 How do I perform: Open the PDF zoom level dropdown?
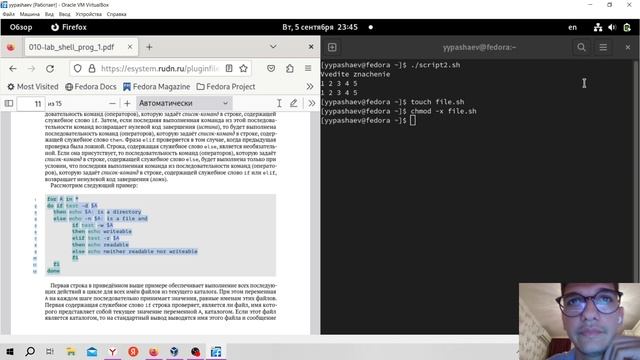(184, 103)
